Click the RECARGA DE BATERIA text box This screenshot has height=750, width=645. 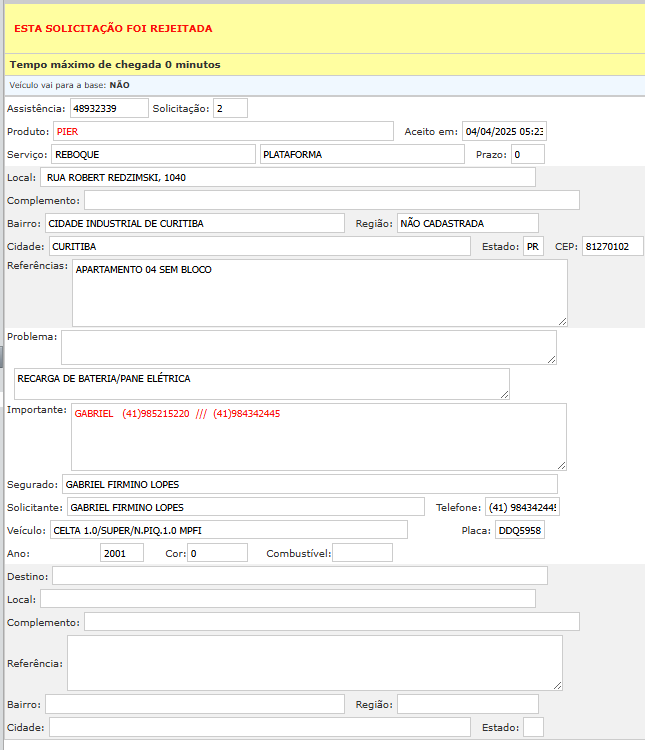(261, 383)
